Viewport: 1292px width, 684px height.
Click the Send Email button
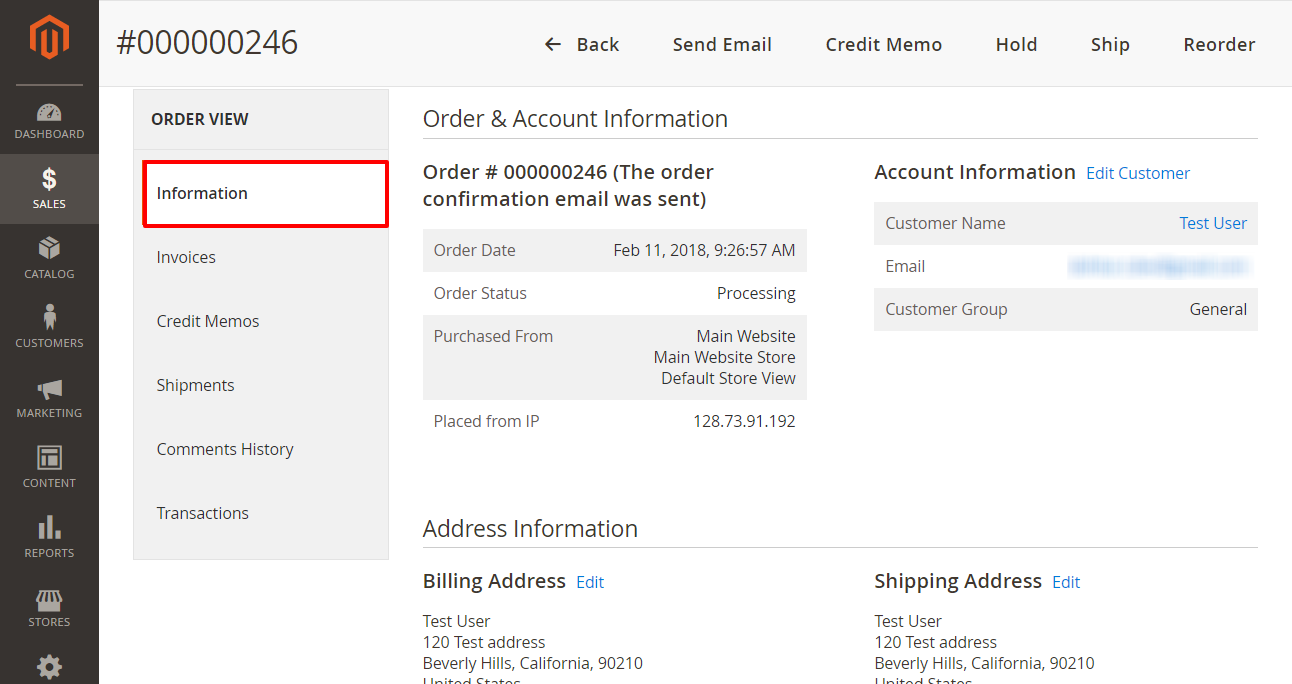point(722,45)
